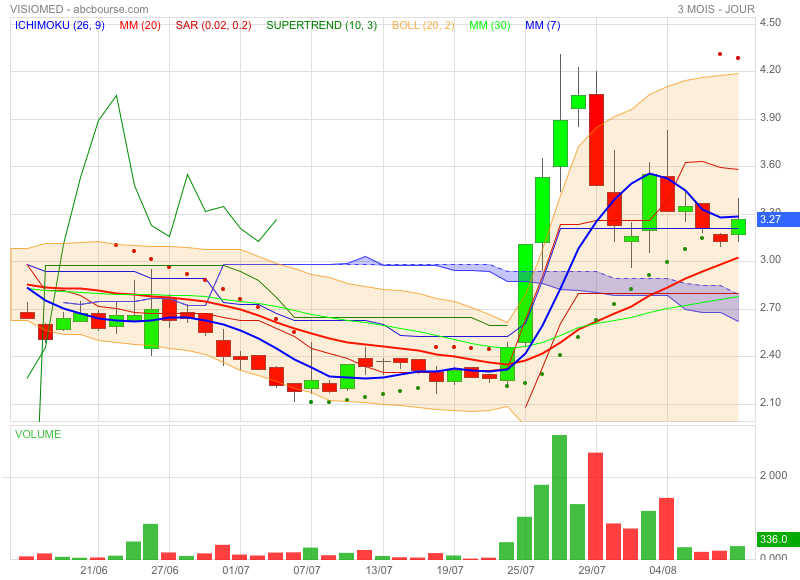Click the green MM (30) legend label

490,25
